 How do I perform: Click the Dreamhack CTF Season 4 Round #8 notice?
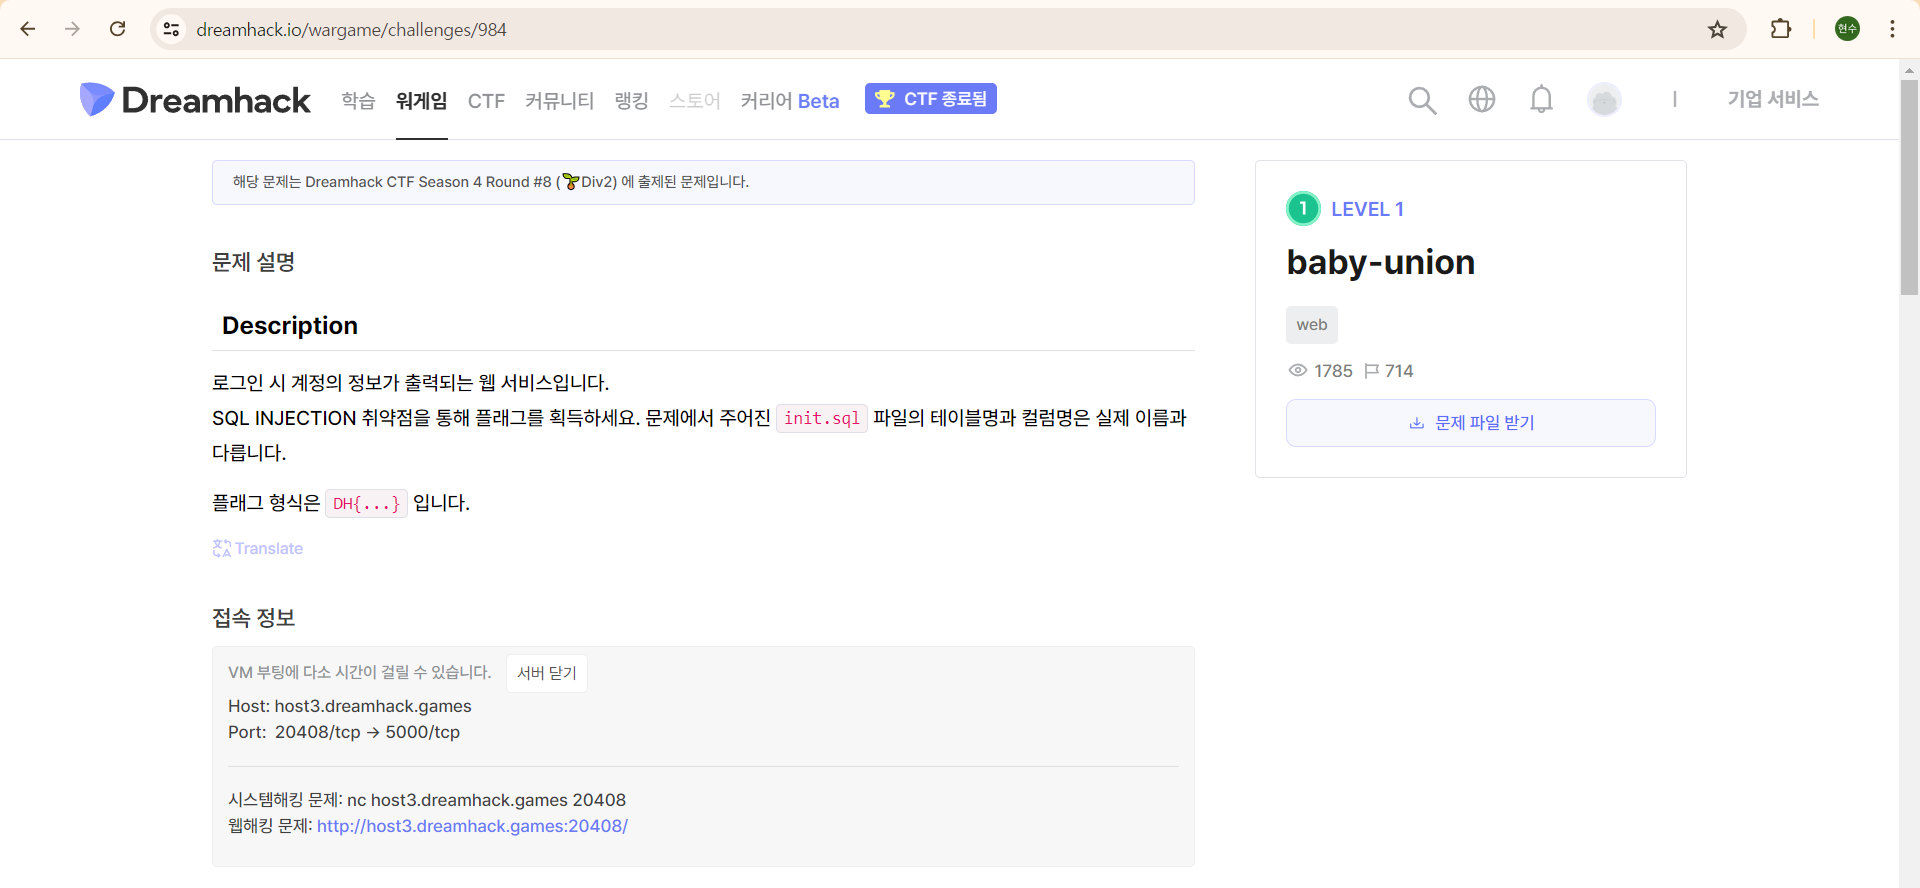pos(703,182)
